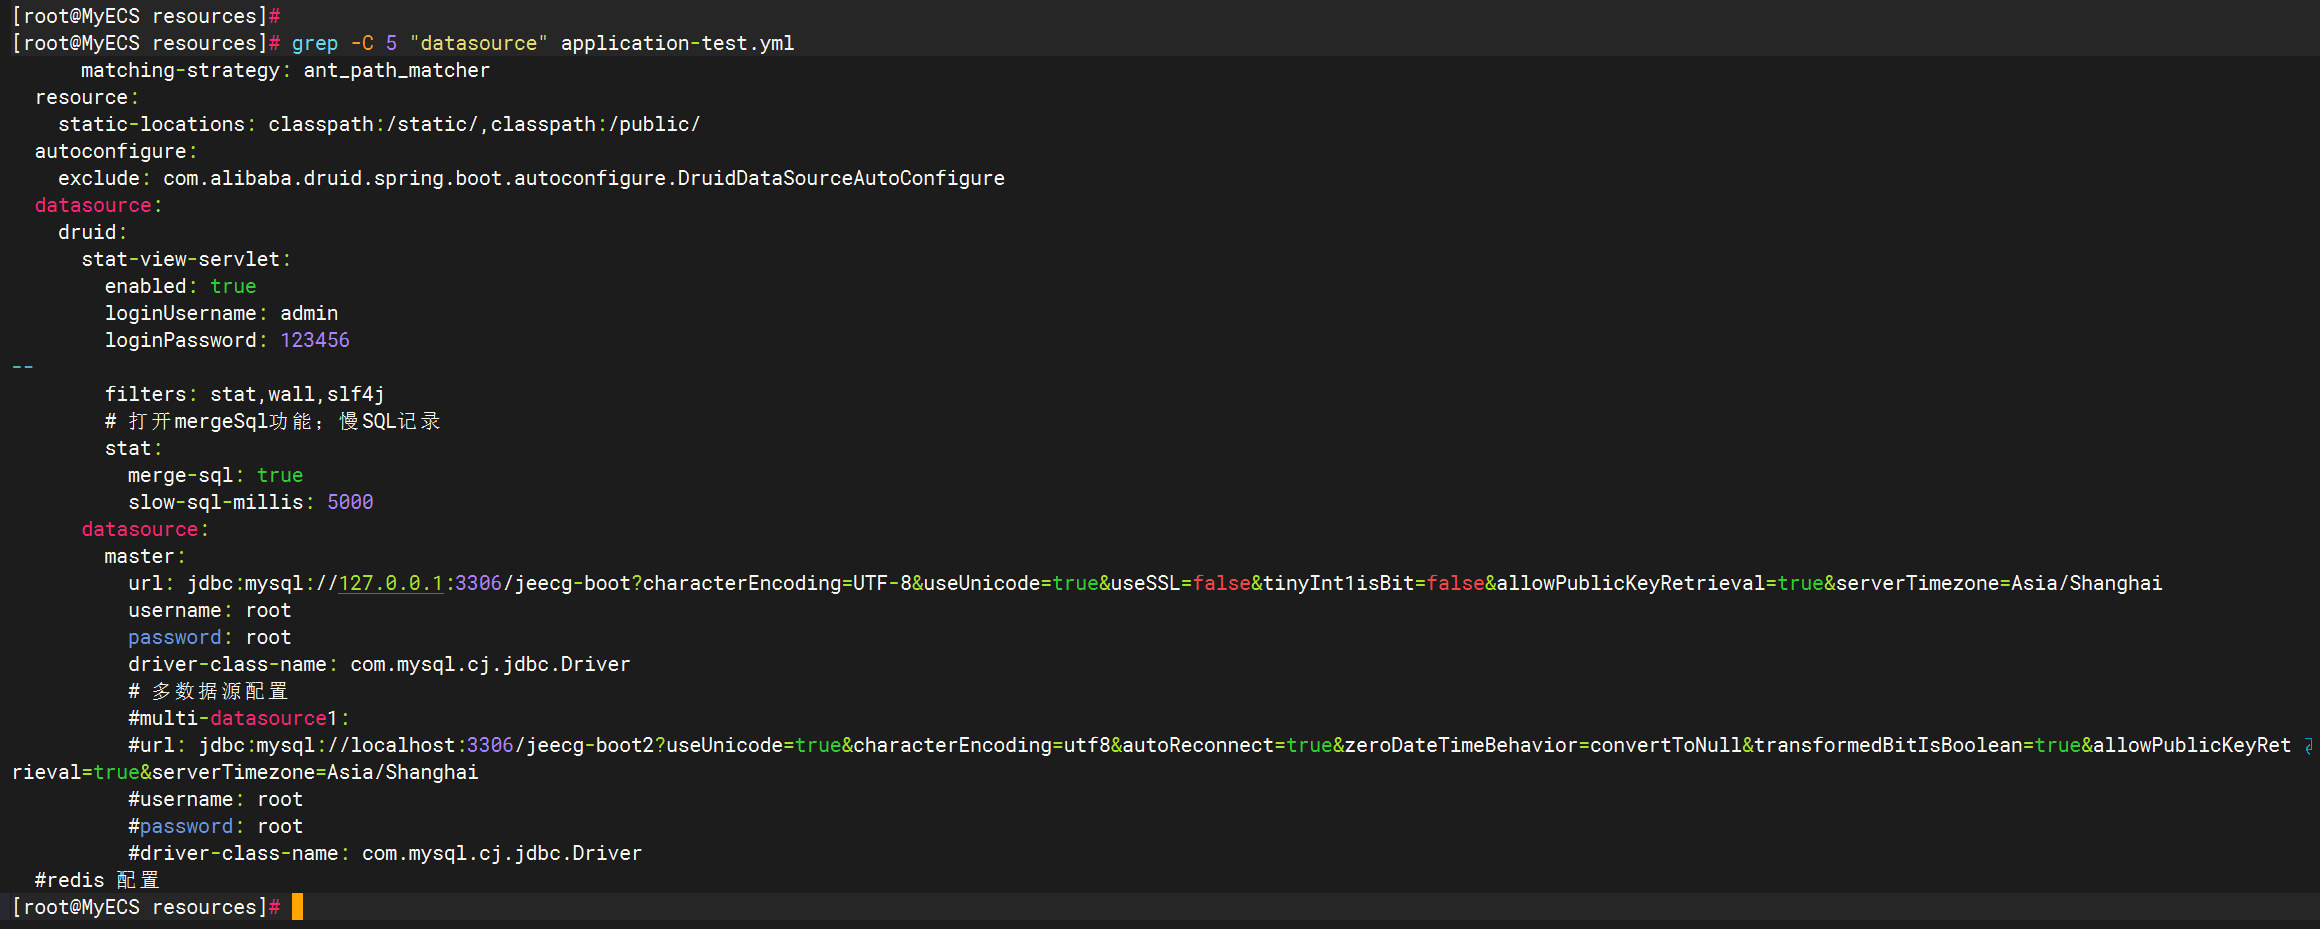The height and width of the screenshot is (929, 2320).
Task: Click the nested red datasource: match
Action: (x=145, y=529)
